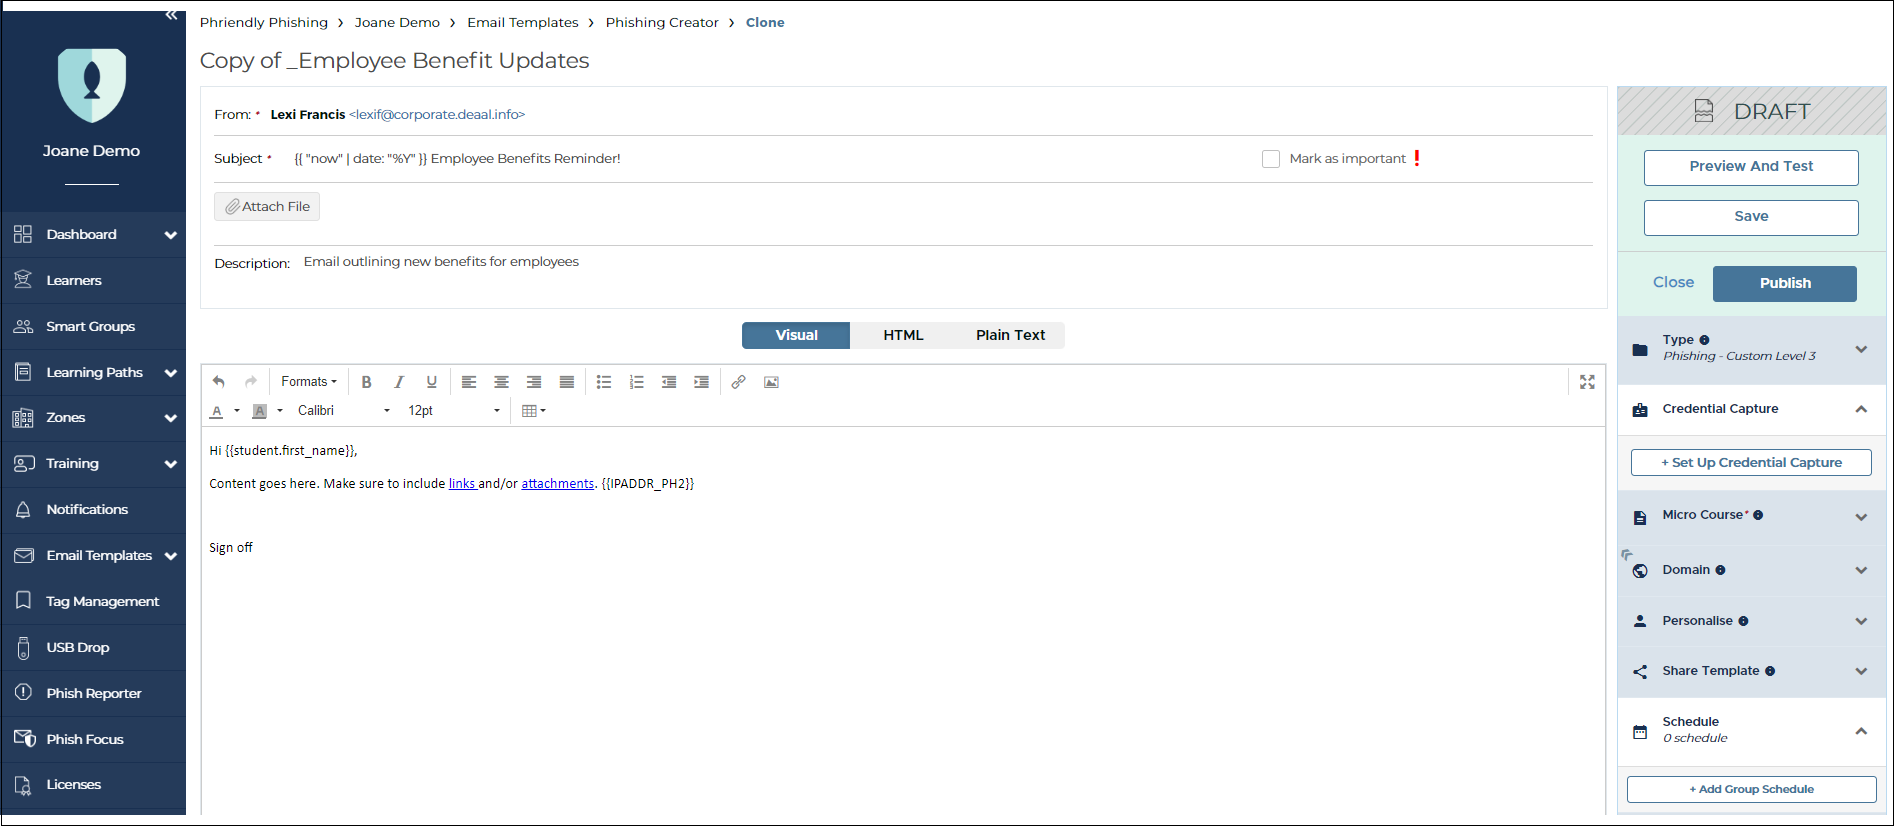Align text right
This screenshot has height=830, width=1898.
[x=534, y=382]
